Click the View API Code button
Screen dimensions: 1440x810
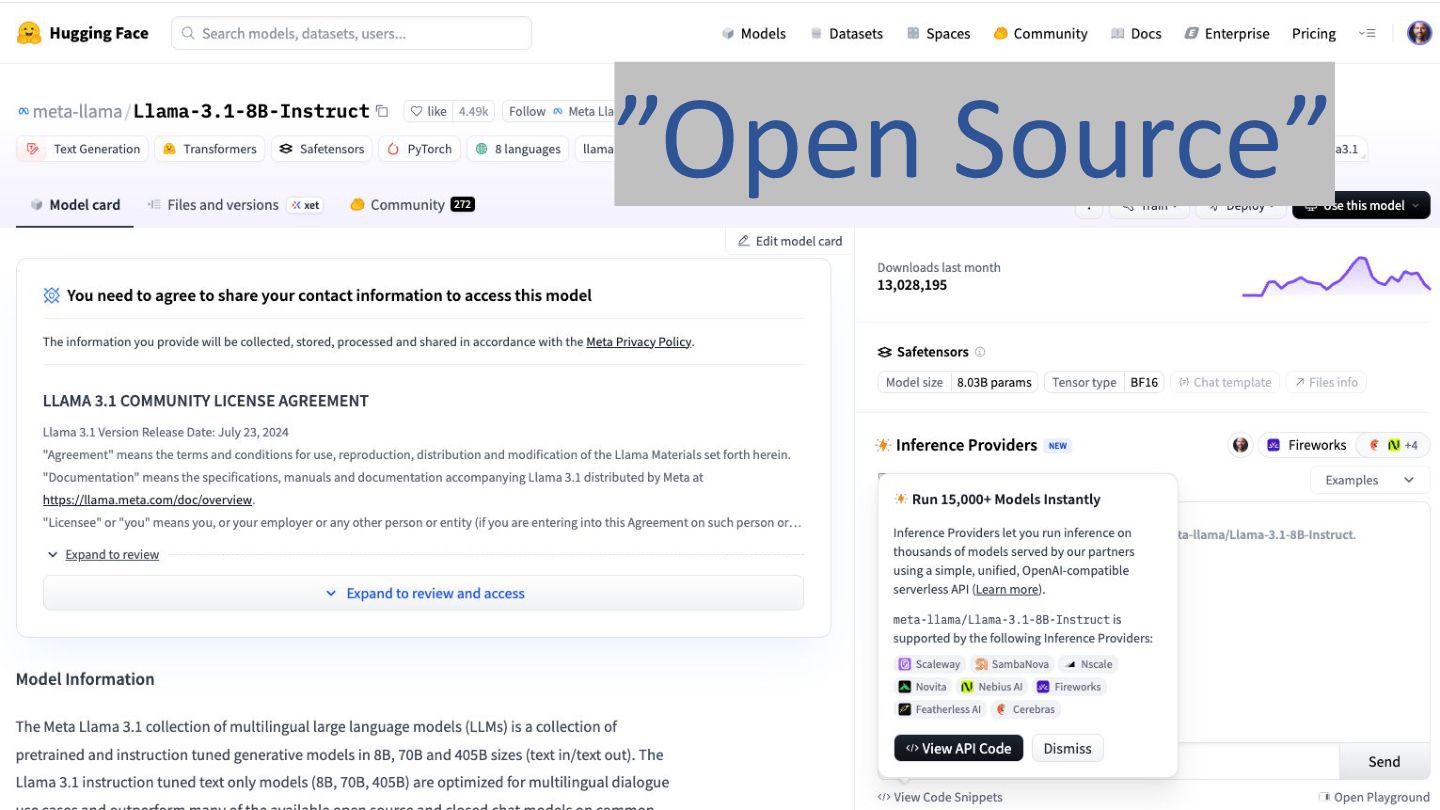click(x=958, y=748)
